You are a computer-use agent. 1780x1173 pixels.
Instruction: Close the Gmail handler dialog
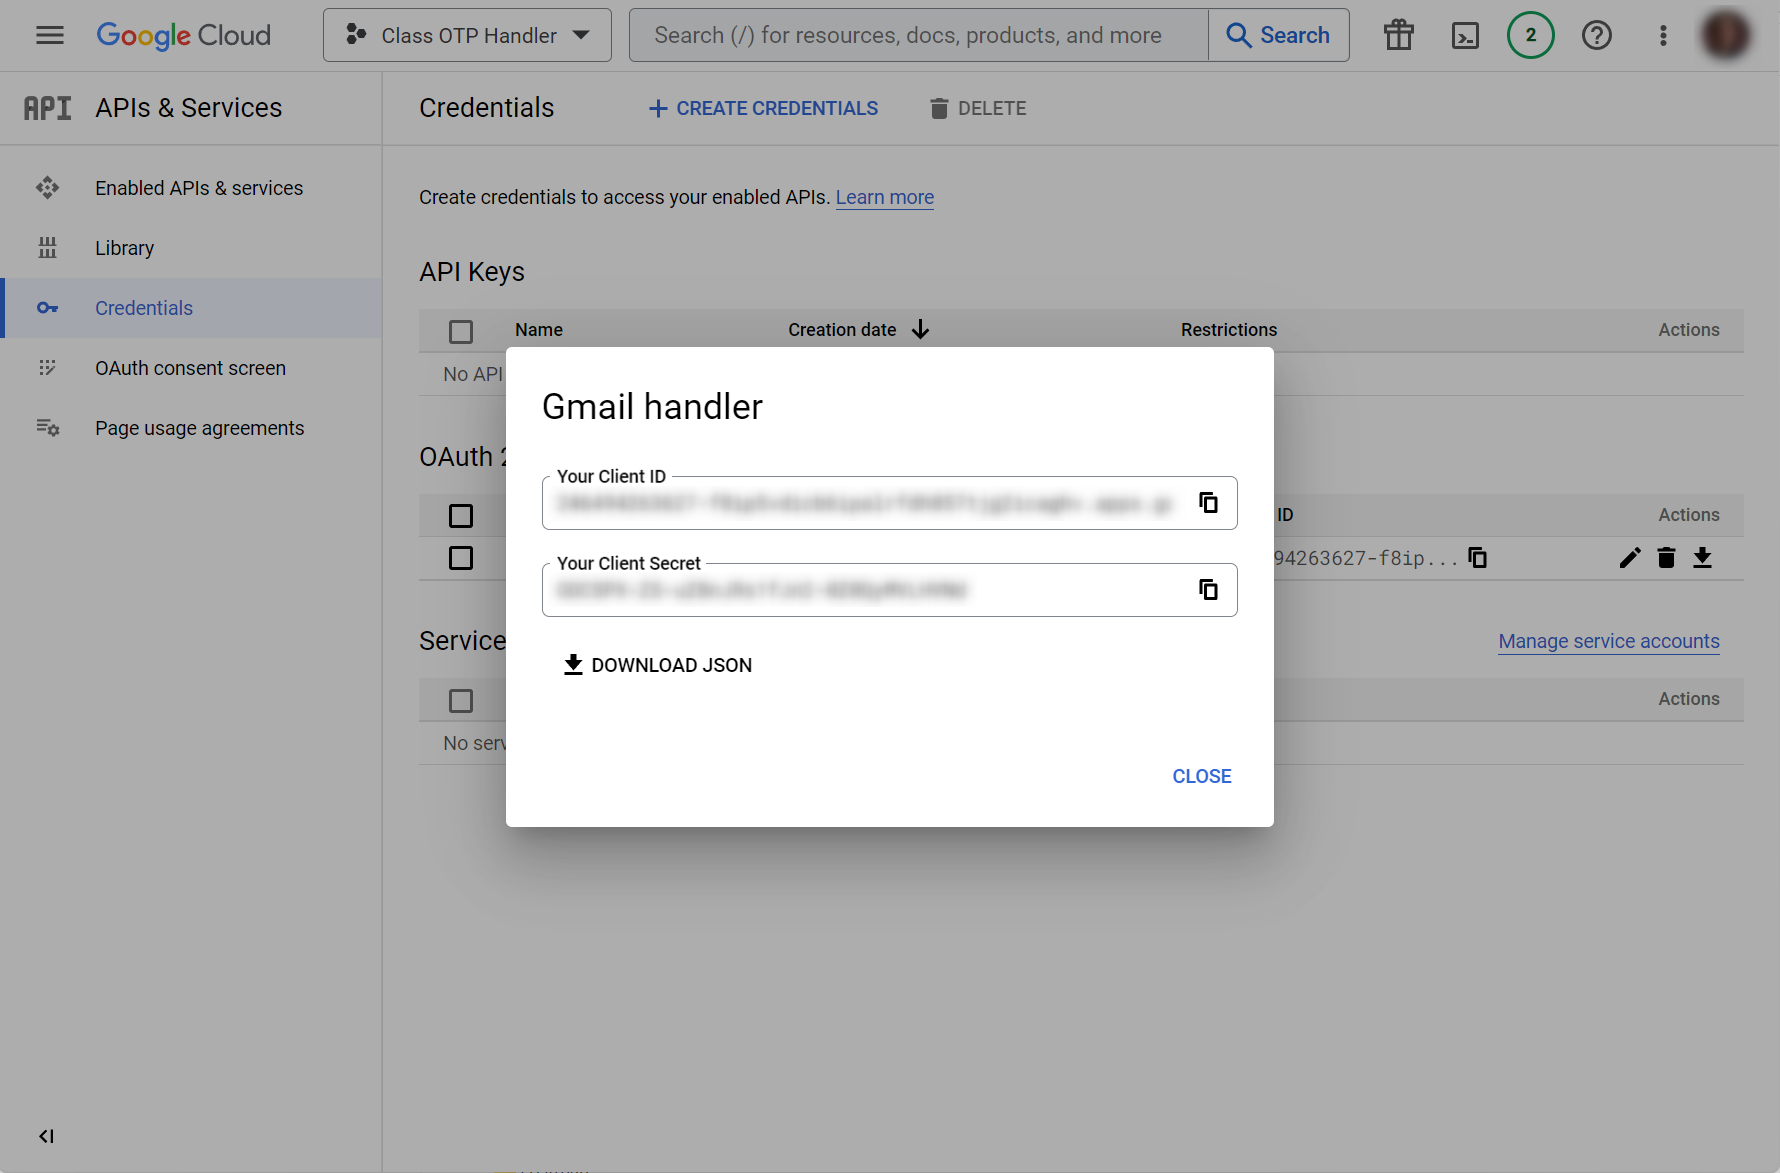pos(1201,776)
